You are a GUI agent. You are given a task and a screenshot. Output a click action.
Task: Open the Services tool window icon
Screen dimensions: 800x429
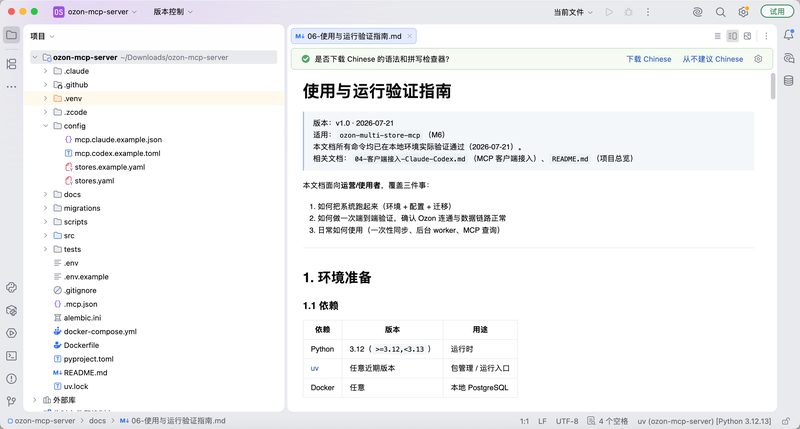click(x=11, y=333)
